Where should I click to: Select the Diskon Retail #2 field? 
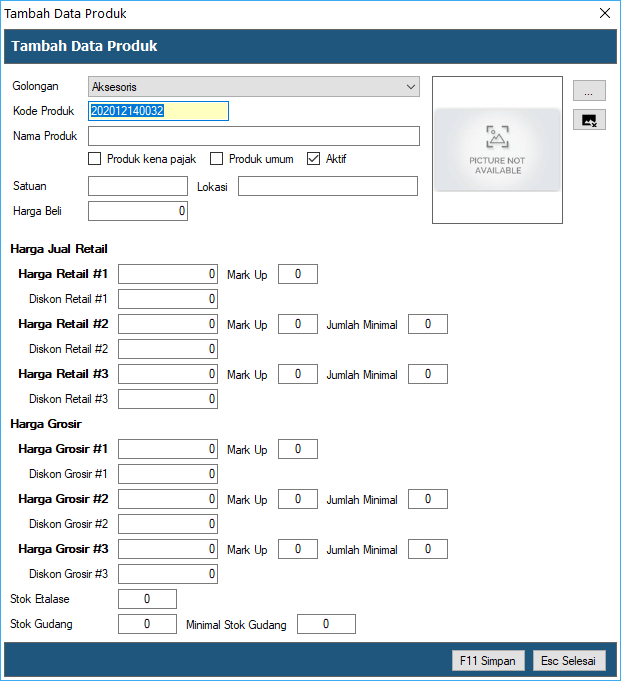click(167, 349)
